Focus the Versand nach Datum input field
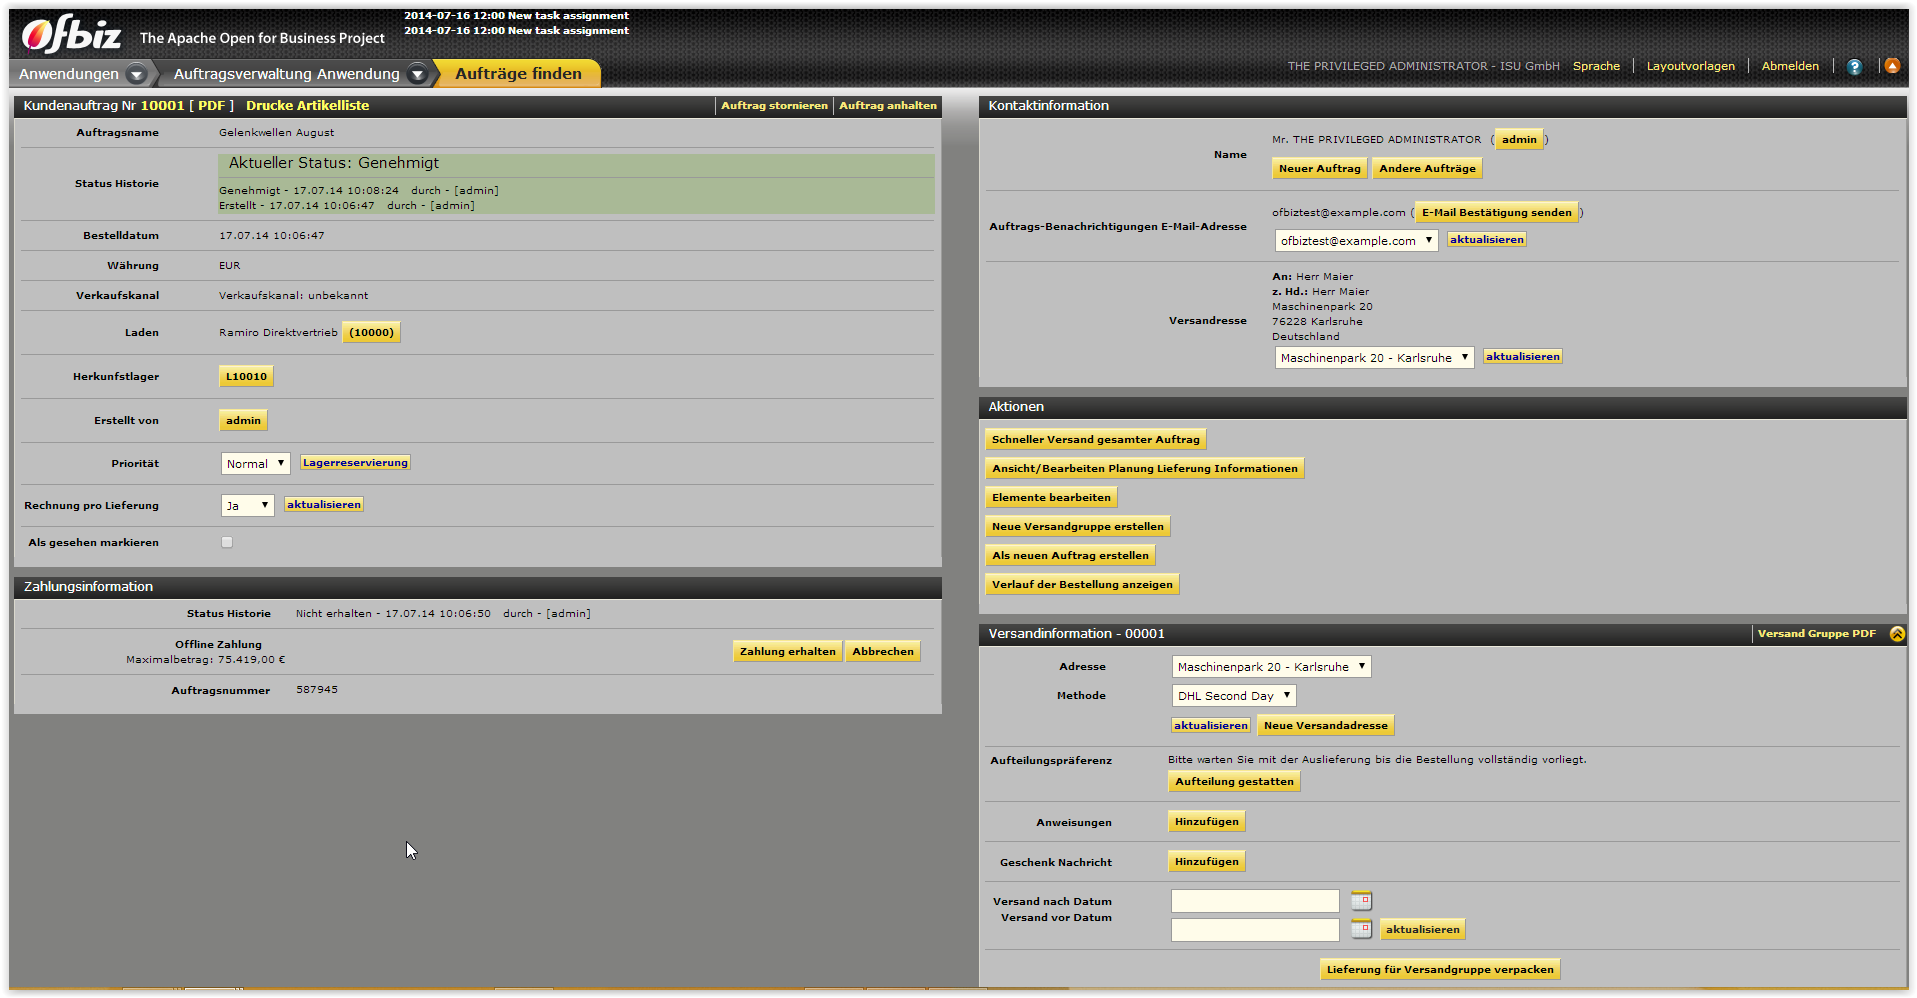The height and width of the screenshot is (998, 1917). pos(1255,901)
